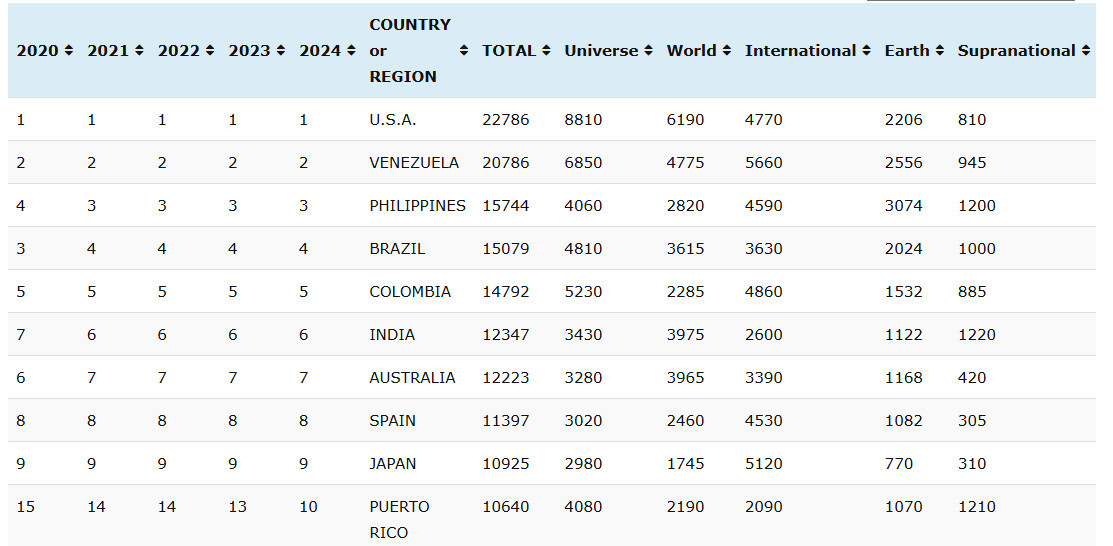
Task: Select the PHILIPPINES row country name
Action: tap(417, 206)
